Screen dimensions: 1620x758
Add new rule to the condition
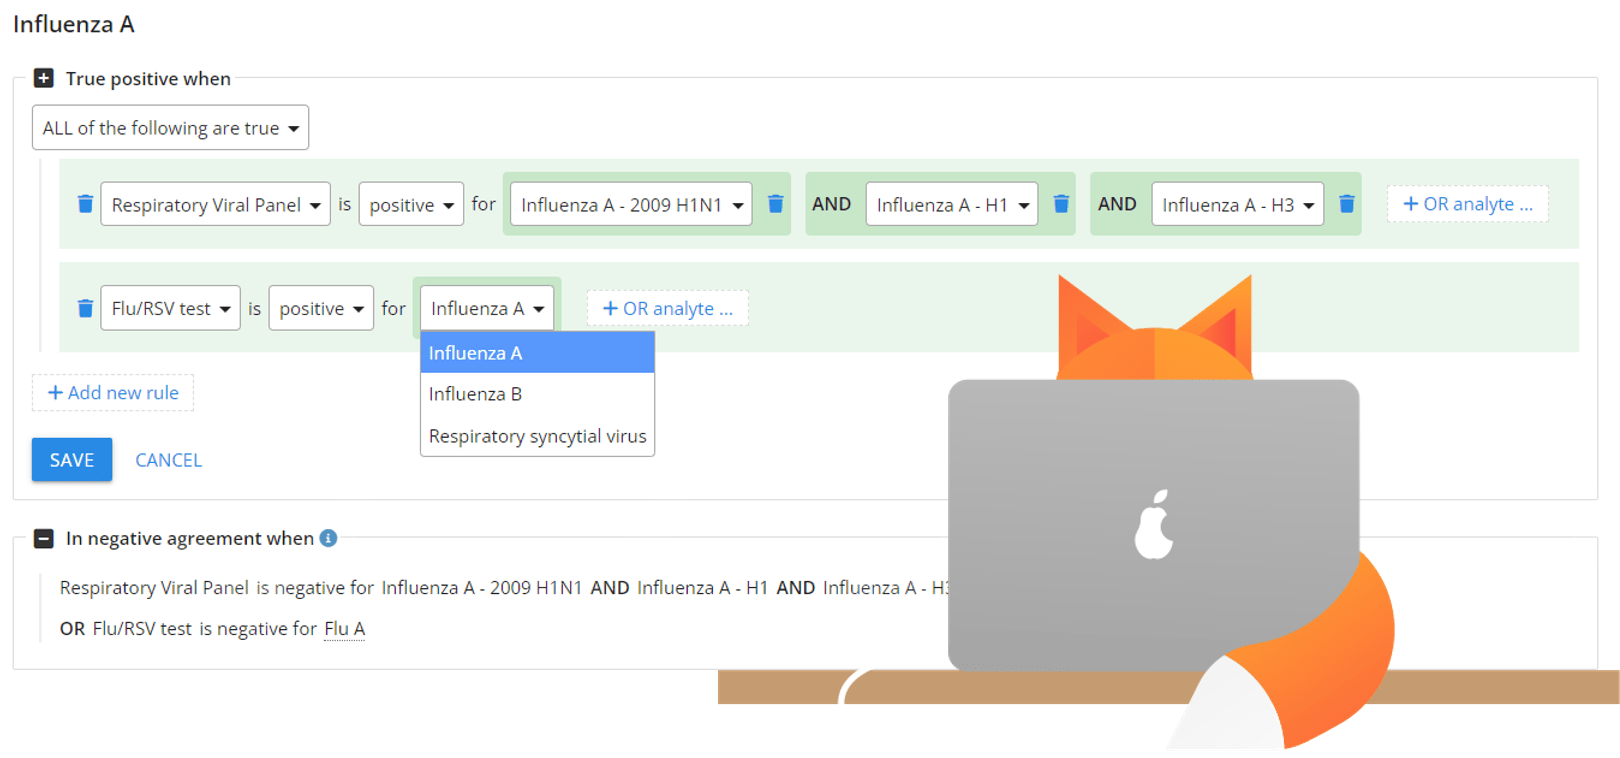(113, 393)
